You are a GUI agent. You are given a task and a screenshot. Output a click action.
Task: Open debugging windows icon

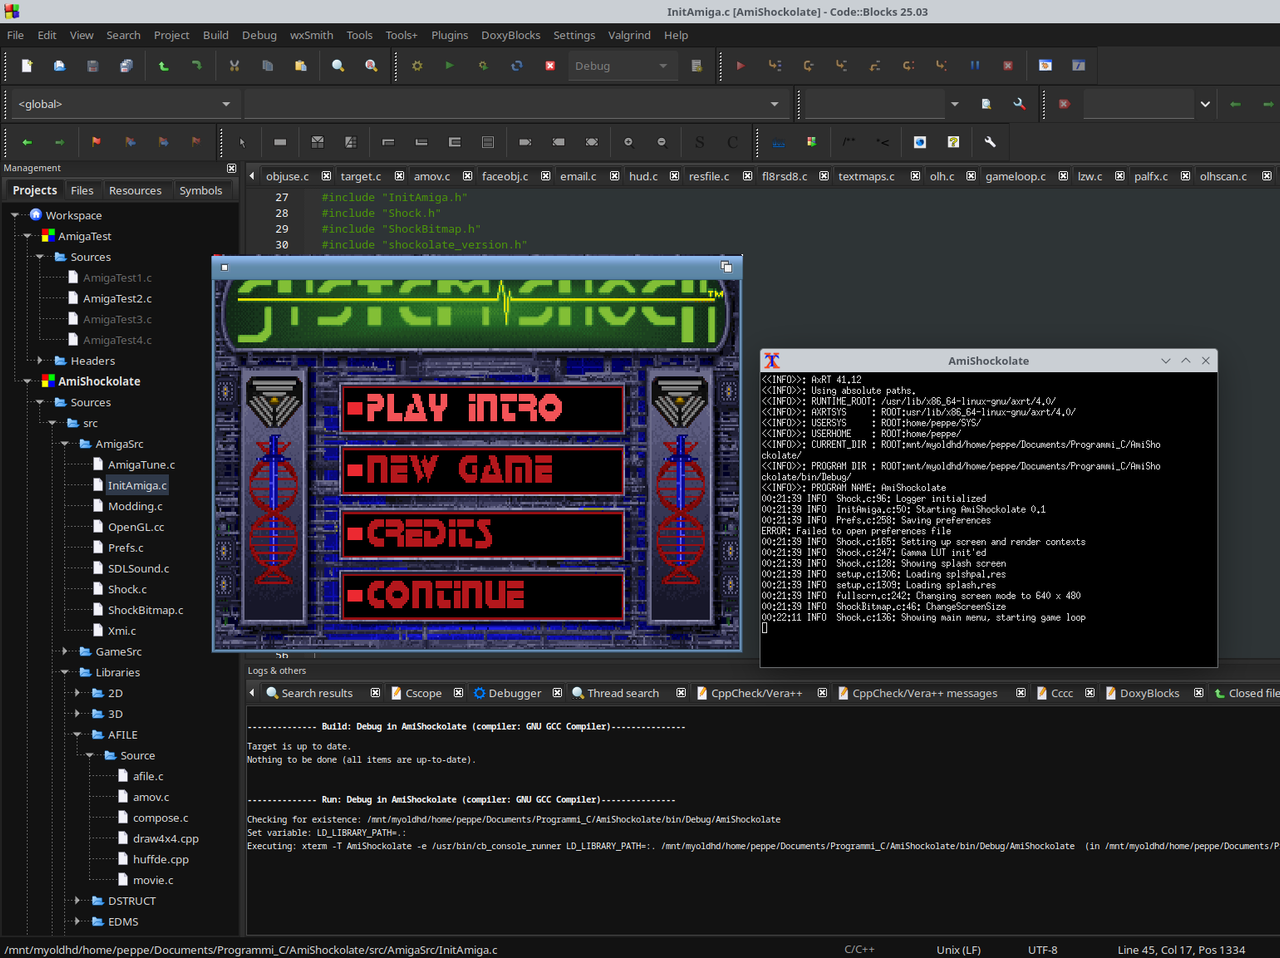(1045, 66)
